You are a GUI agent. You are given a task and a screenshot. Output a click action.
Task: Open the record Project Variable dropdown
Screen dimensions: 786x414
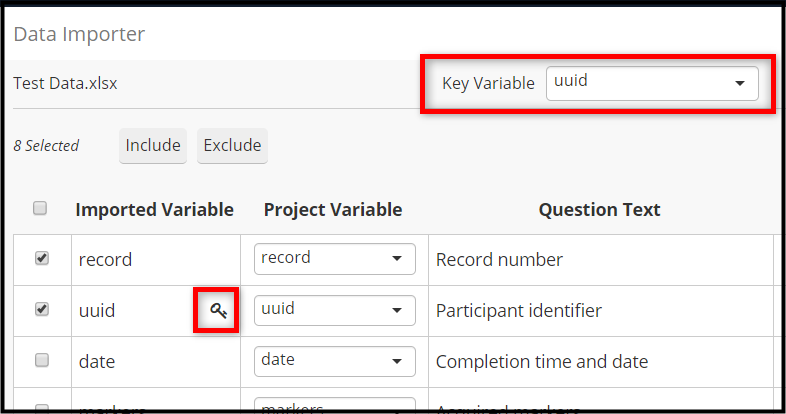click(334, 259)
